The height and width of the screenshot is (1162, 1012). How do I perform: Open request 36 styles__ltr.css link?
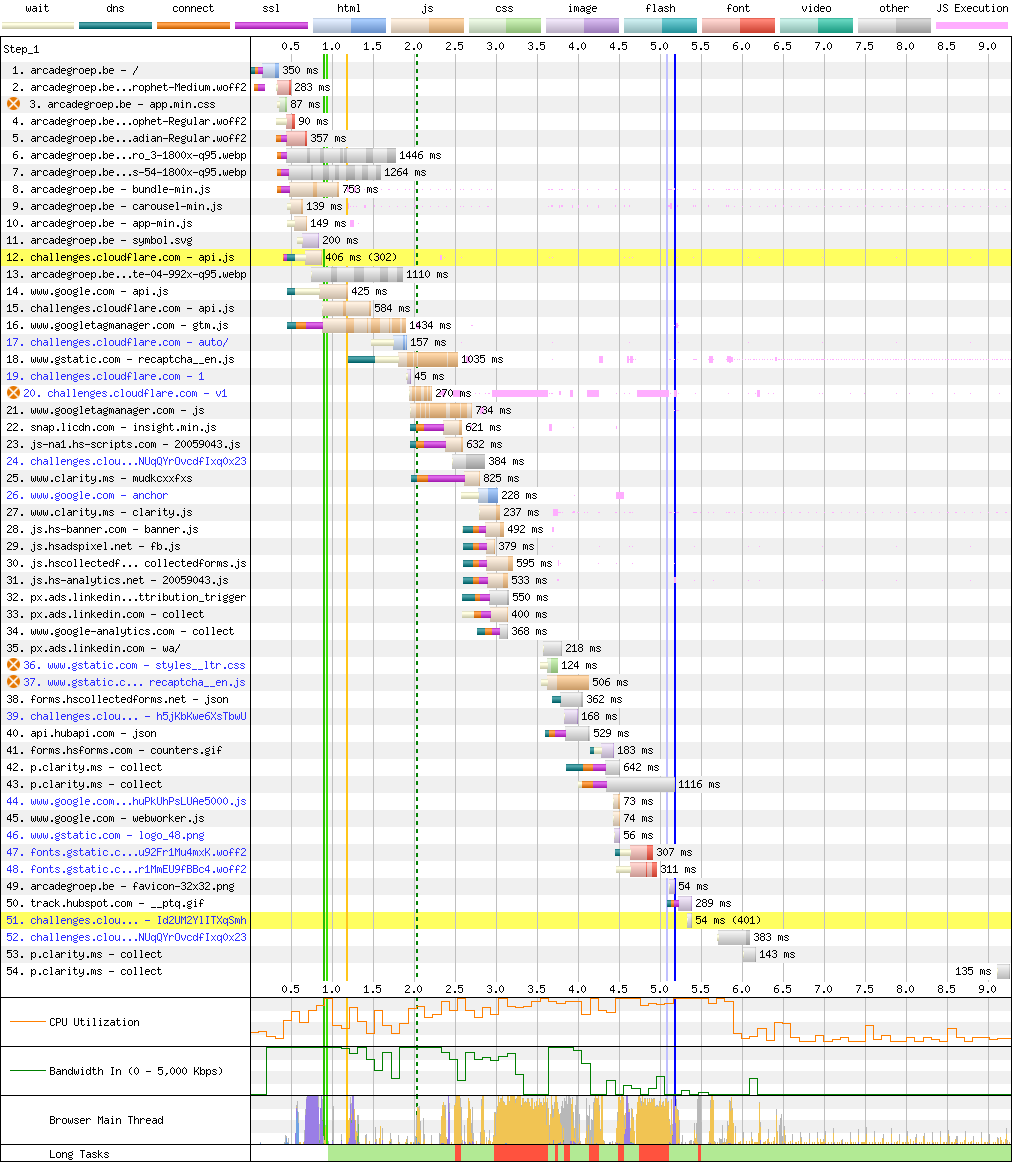coord(134,665)
